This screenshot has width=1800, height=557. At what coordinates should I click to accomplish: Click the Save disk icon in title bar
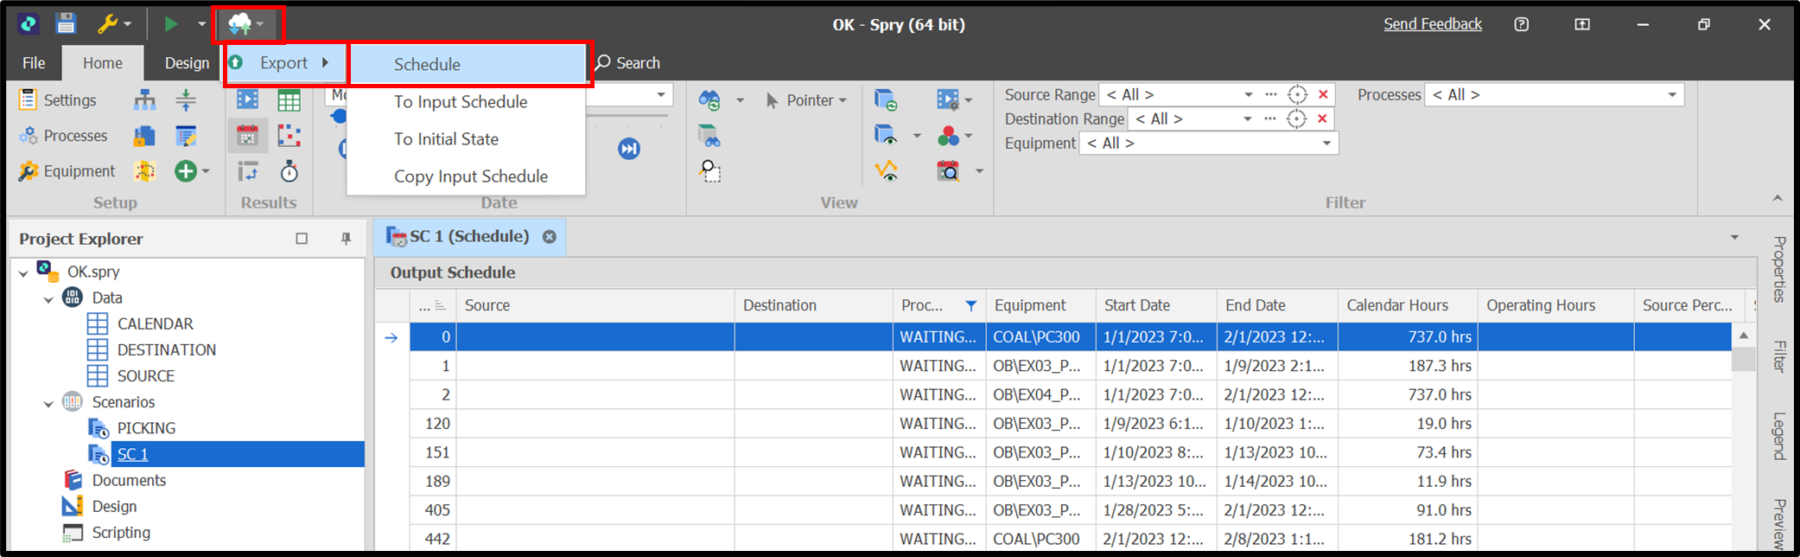[x=66, y=23]
